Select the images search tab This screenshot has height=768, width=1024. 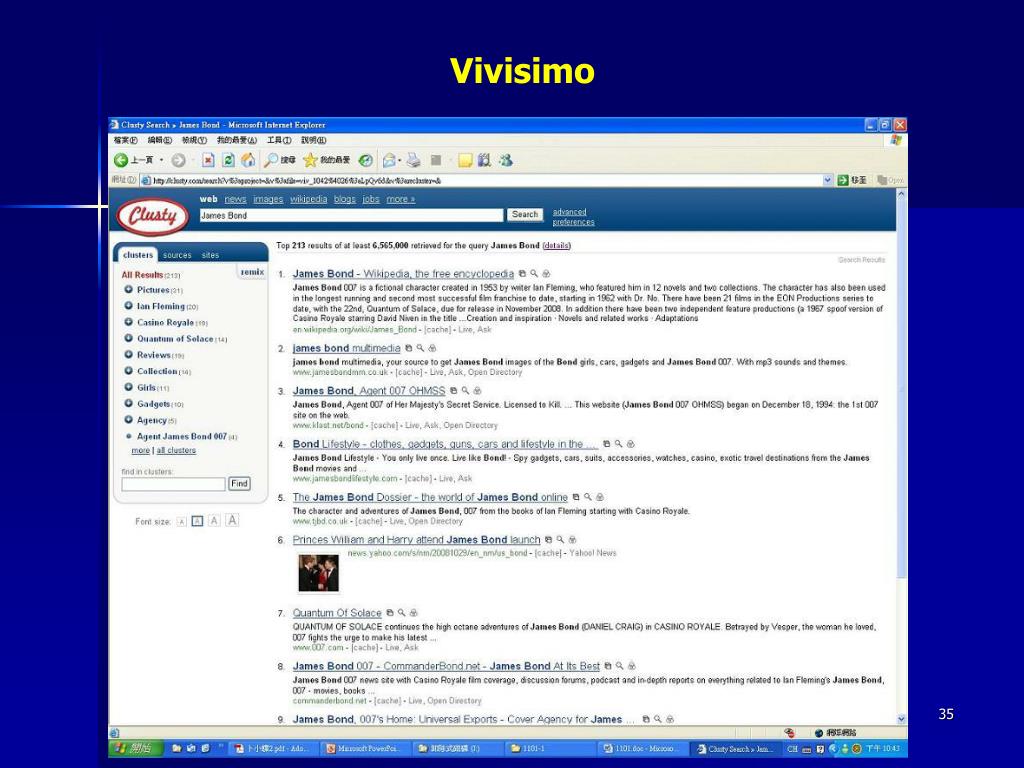[268, 199]
